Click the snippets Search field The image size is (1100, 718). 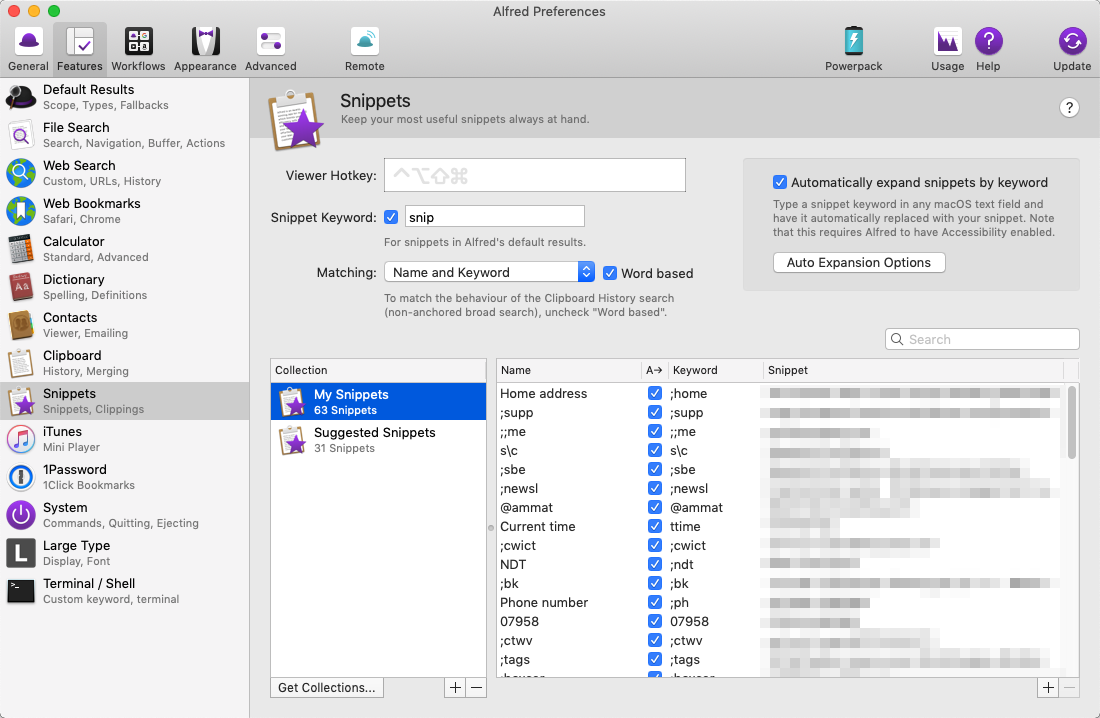pos(982,339)
